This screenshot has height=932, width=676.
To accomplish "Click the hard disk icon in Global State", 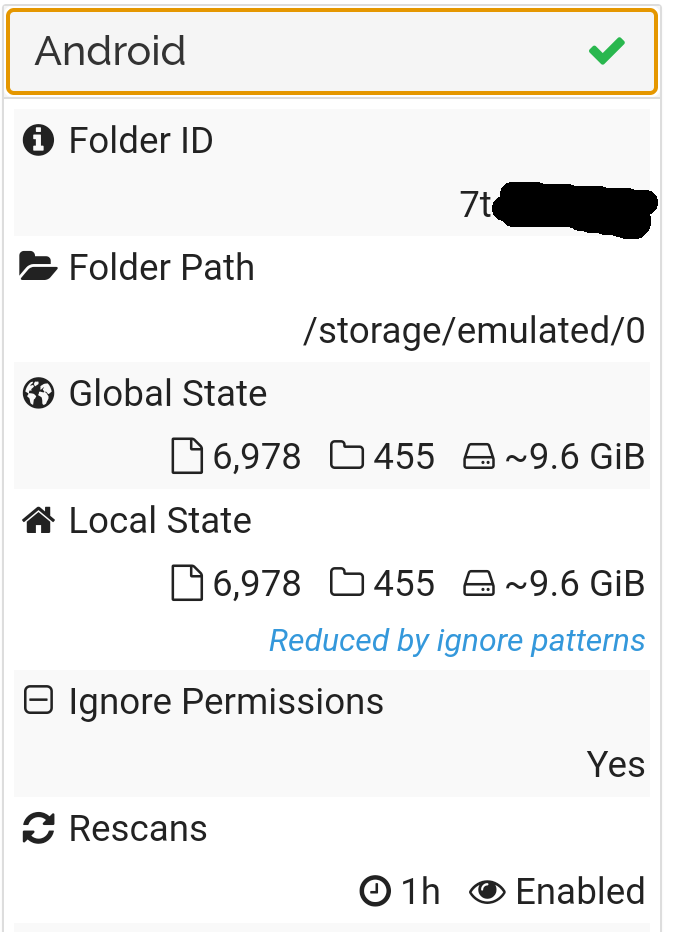I will click(481, 455).
